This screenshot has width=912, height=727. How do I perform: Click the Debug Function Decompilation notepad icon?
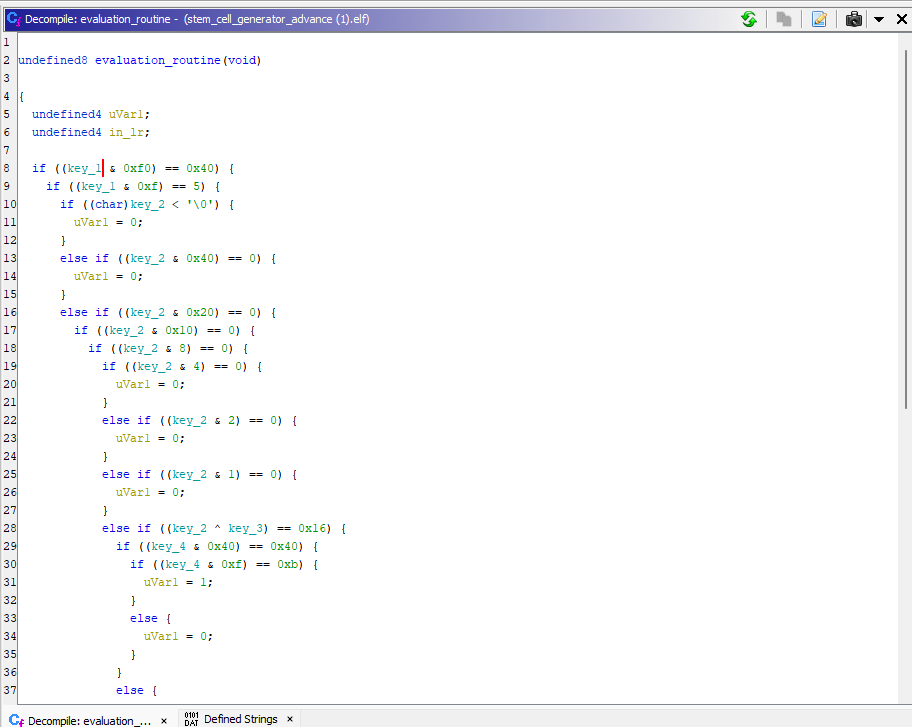819,19
